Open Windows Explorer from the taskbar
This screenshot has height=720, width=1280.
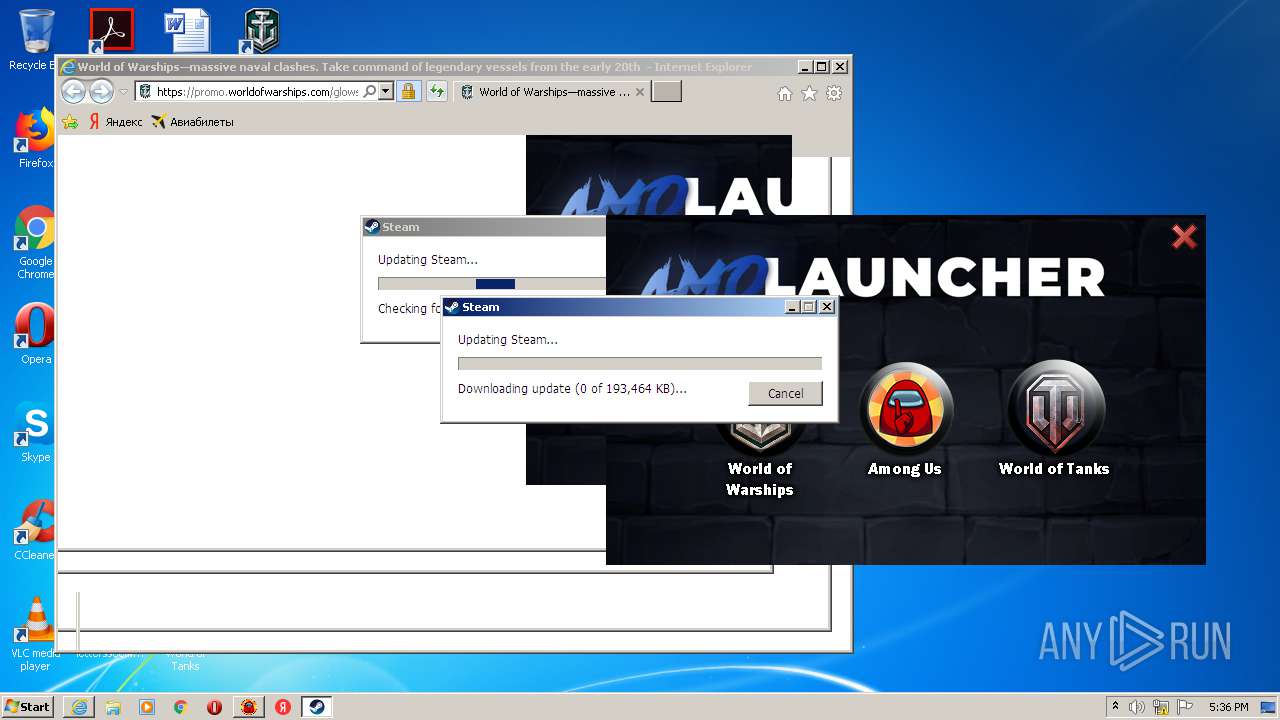(113, 707)
